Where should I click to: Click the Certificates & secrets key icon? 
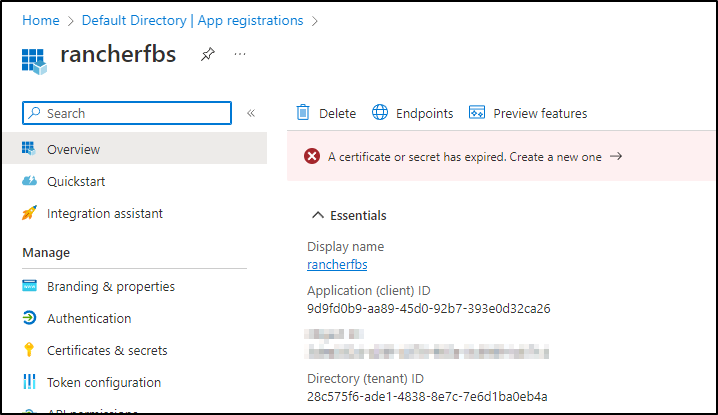29,349
